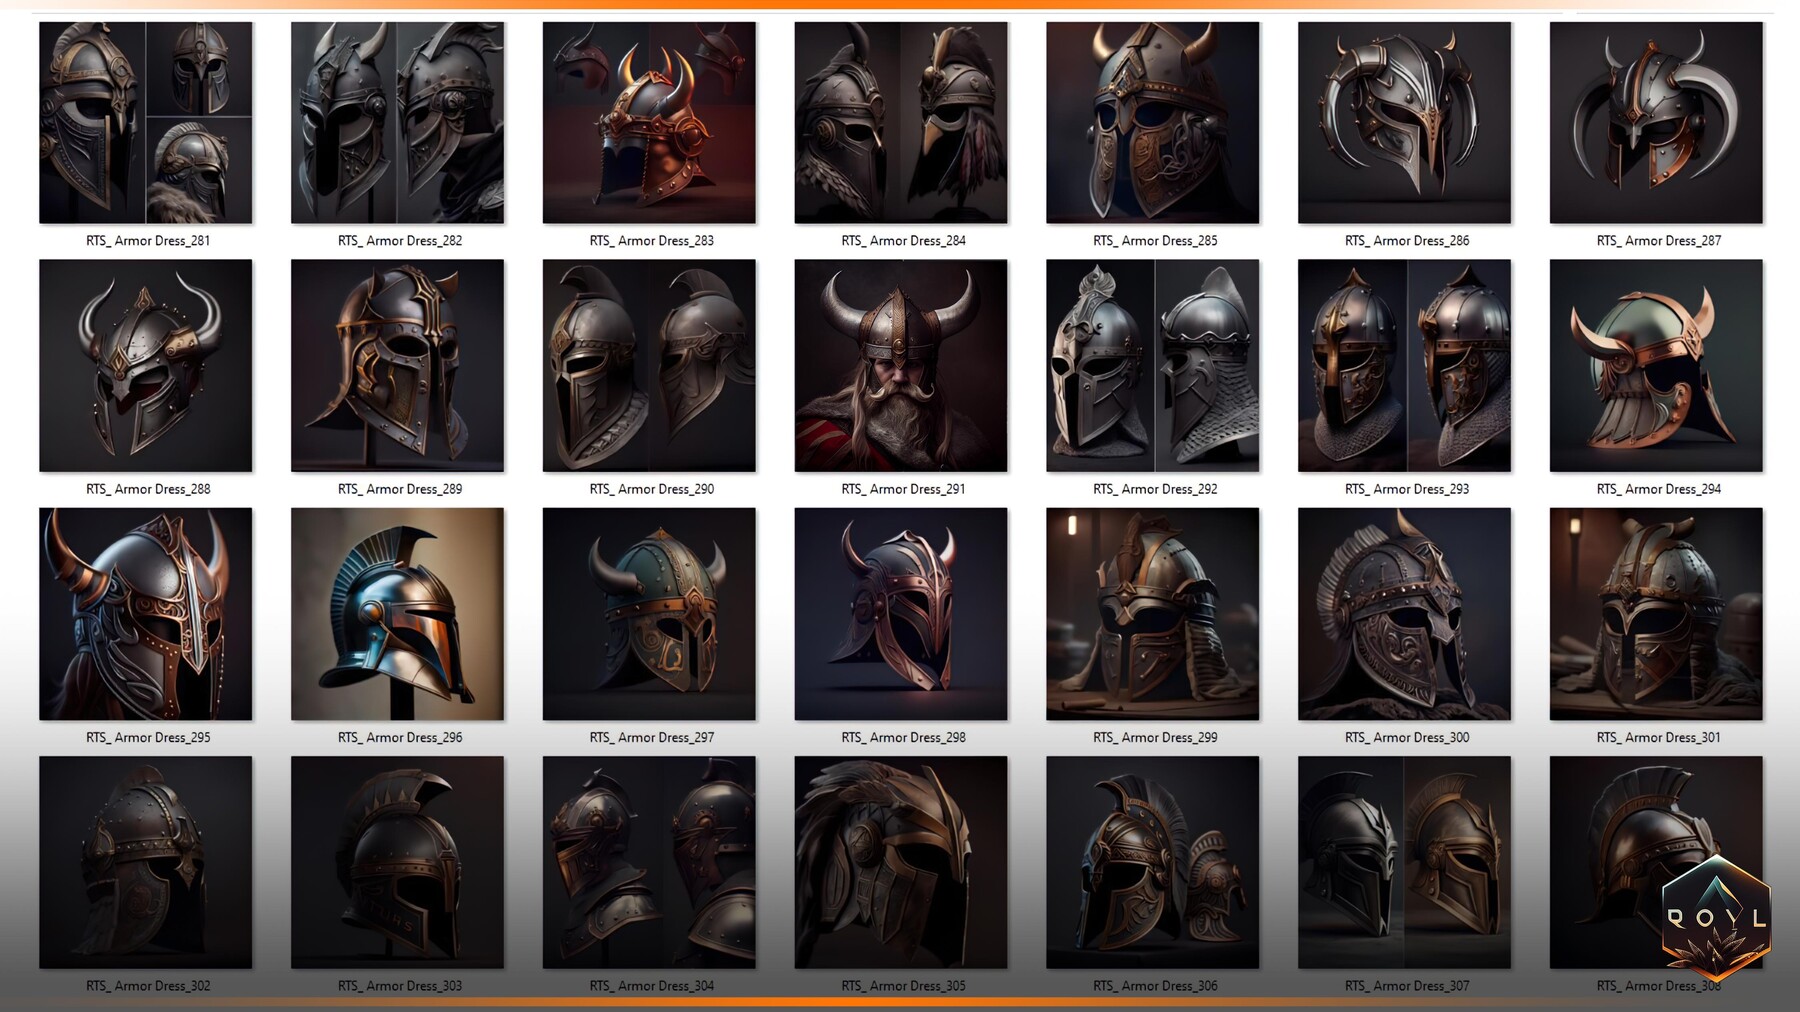Select the blue spartan helmet RTS_ Armor Dress_296
The width and height of the screenshot is (1800, 1012).
pos(396,616)
